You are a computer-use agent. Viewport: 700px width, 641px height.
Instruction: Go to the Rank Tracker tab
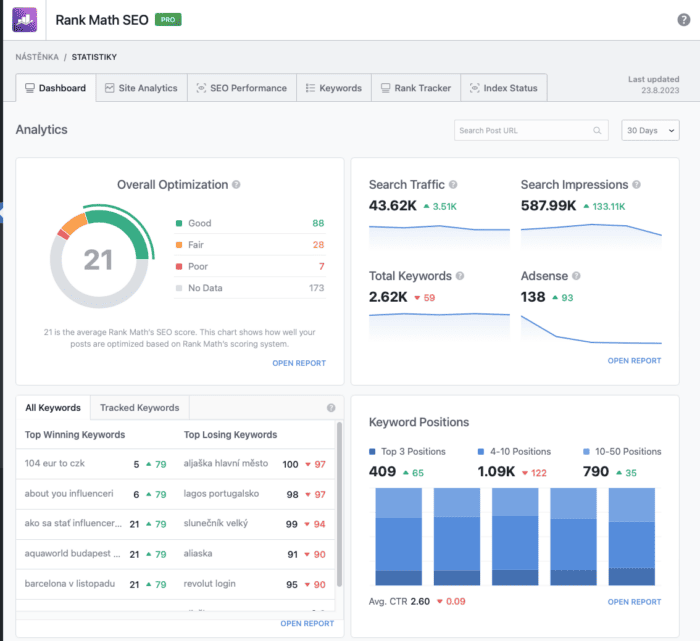415,88
